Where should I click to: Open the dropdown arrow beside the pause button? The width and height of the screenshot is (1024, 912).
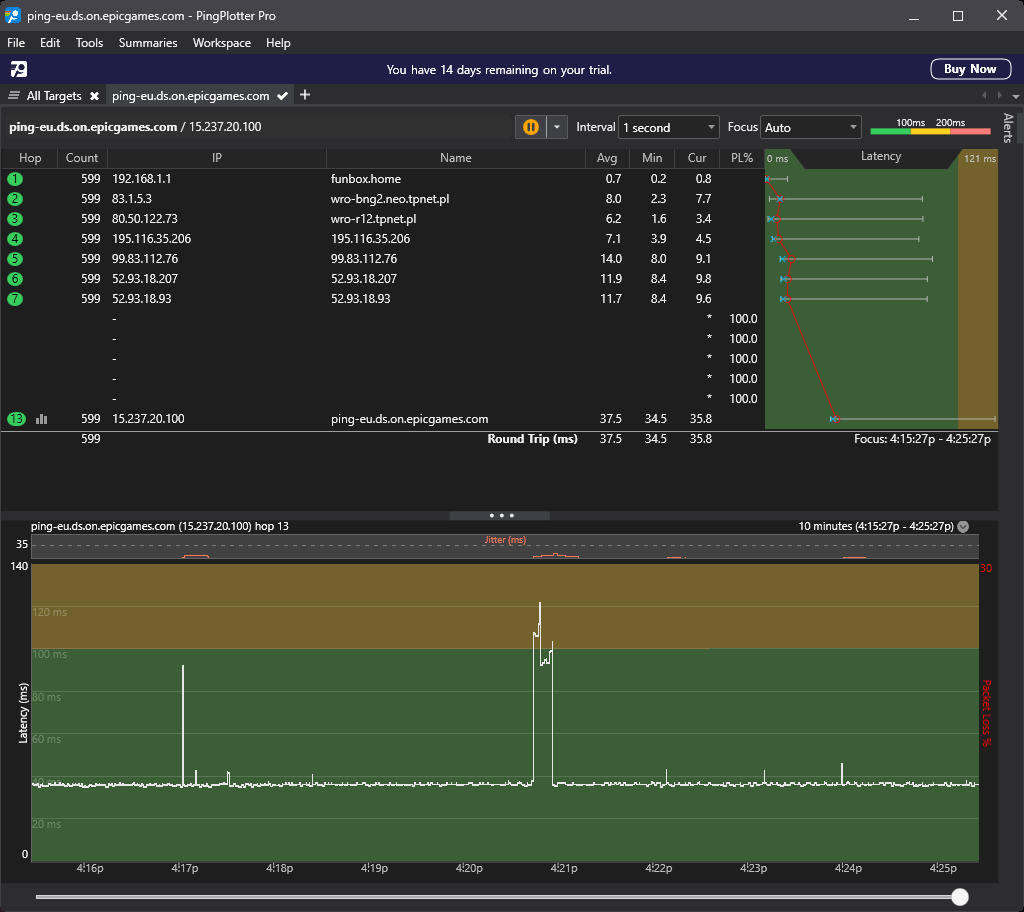coord(557,127)
